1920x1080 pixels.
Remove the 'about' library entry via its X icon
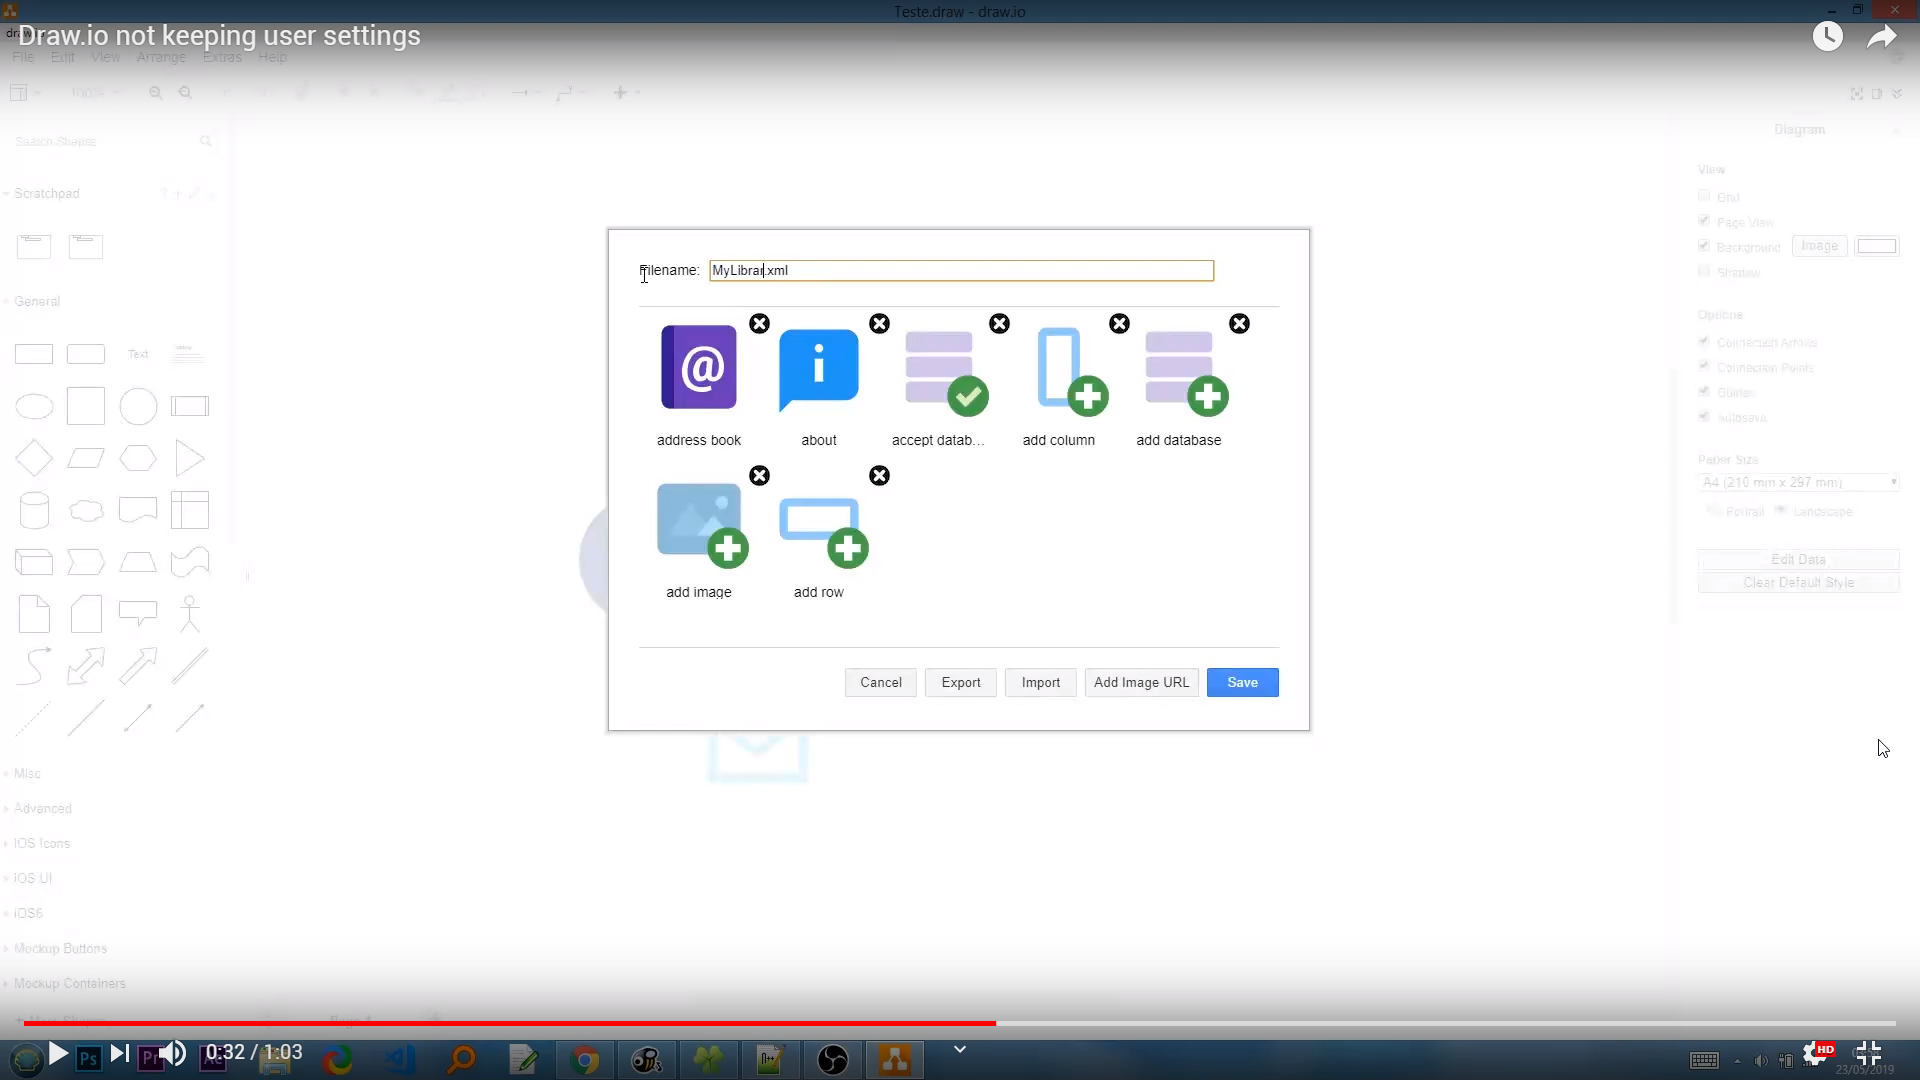(x=879, y=323)
